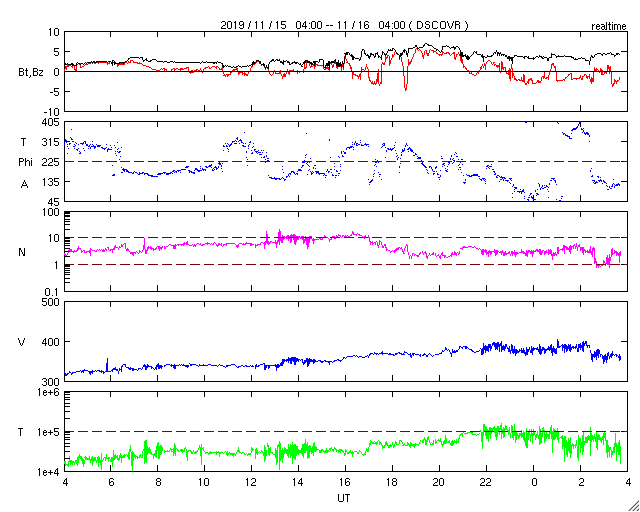Click the '-5' tick on the Bt,Bz axis
The width and height of the screenshot is (640, 512).
[x=55, y=92]
